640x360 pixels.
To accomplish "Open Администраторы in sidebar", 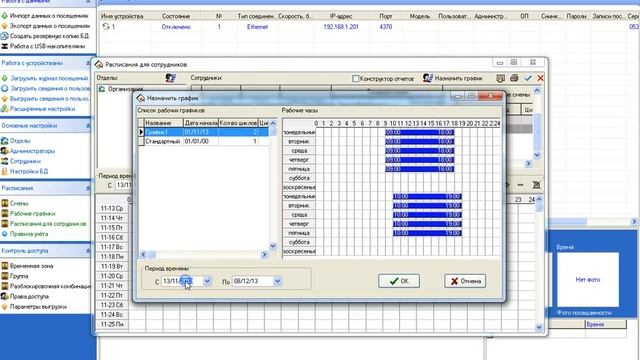I will (x=32, y=151).
